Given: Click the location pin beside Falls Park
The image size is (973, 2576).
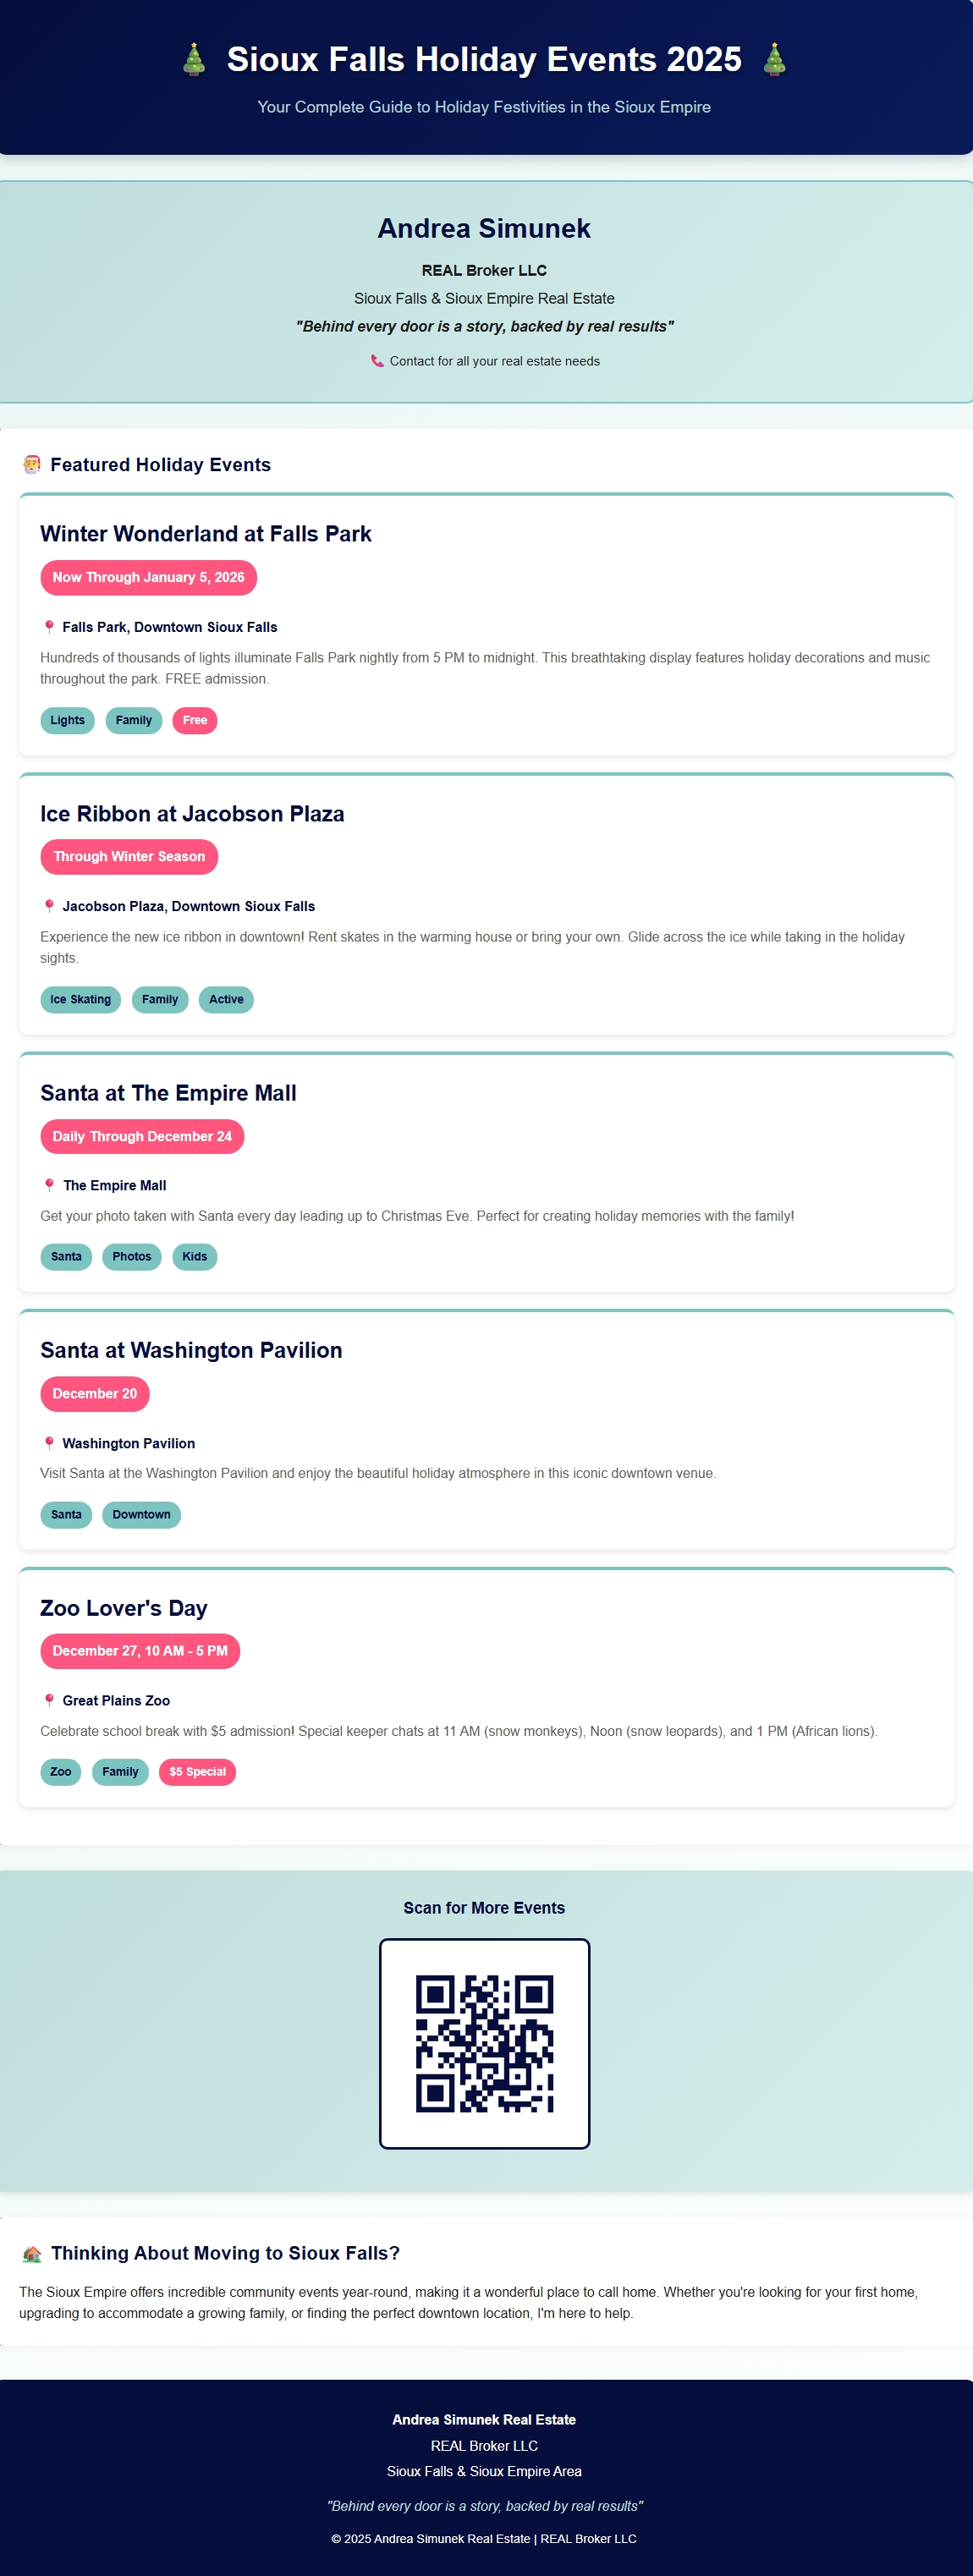Looking at the screenshot, I should (x=49, y=627).
